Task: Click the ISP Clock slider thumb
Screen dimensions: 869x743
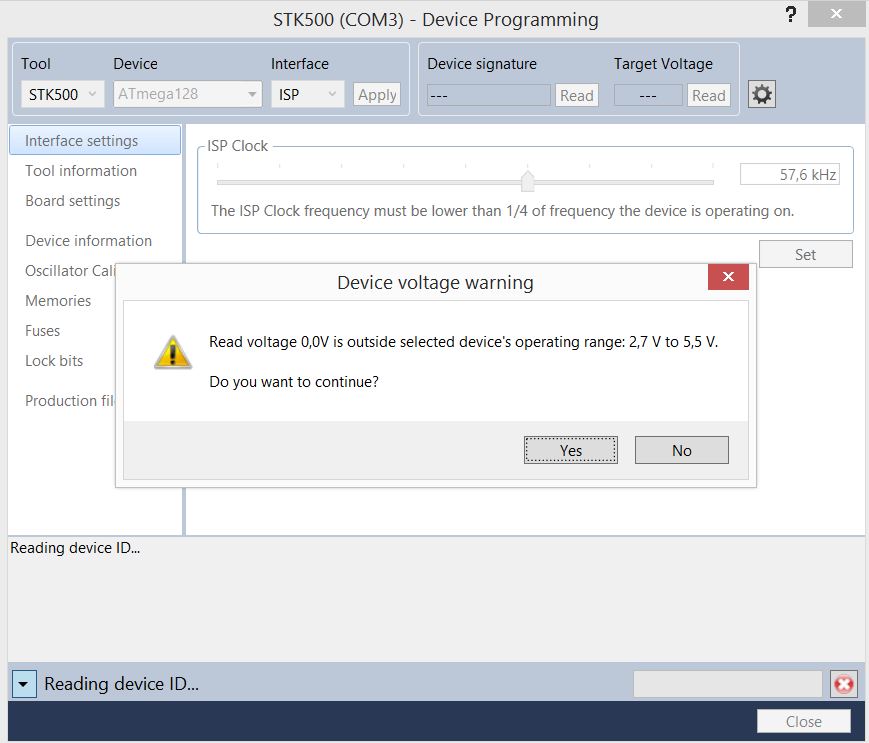Action: pyautogui.click(x=528, y=181)
